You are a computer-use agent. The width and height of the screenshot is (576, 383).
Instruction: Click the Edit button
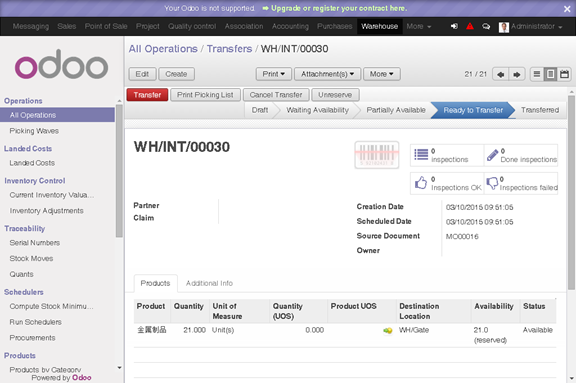click(142, 74)
